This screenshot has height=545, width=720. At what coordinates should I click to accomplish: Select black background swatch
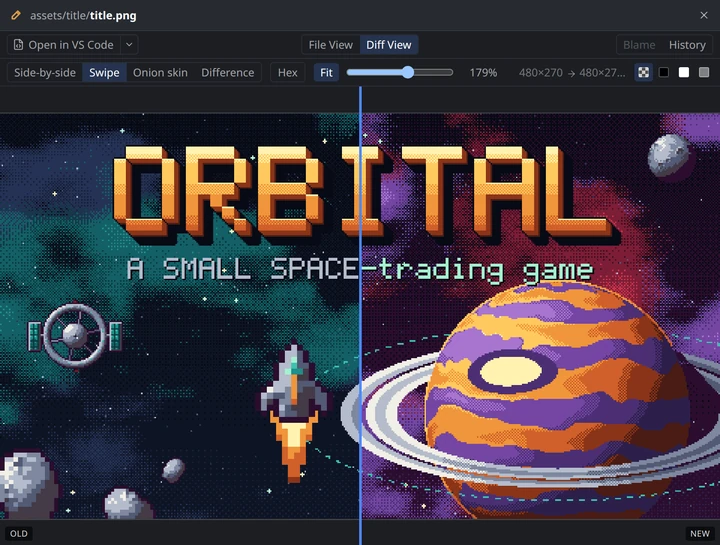pos(664,73)
